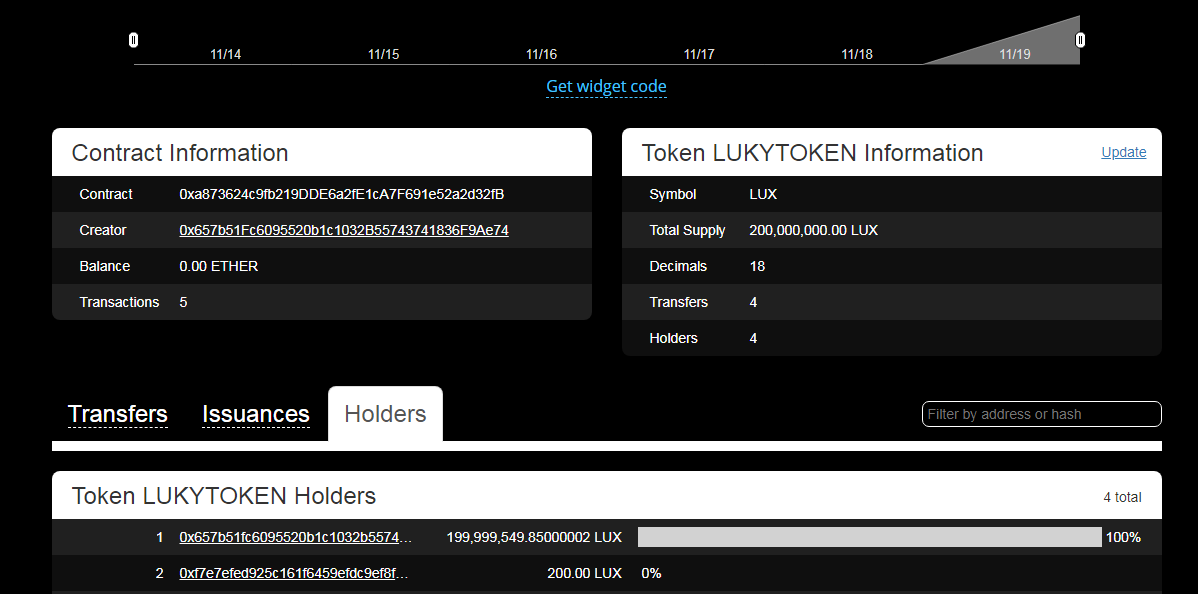This screenshot has height=594, width=1198.
Task: Open holder 1 address 0x657b51fc...
Action: click(296, 537)
